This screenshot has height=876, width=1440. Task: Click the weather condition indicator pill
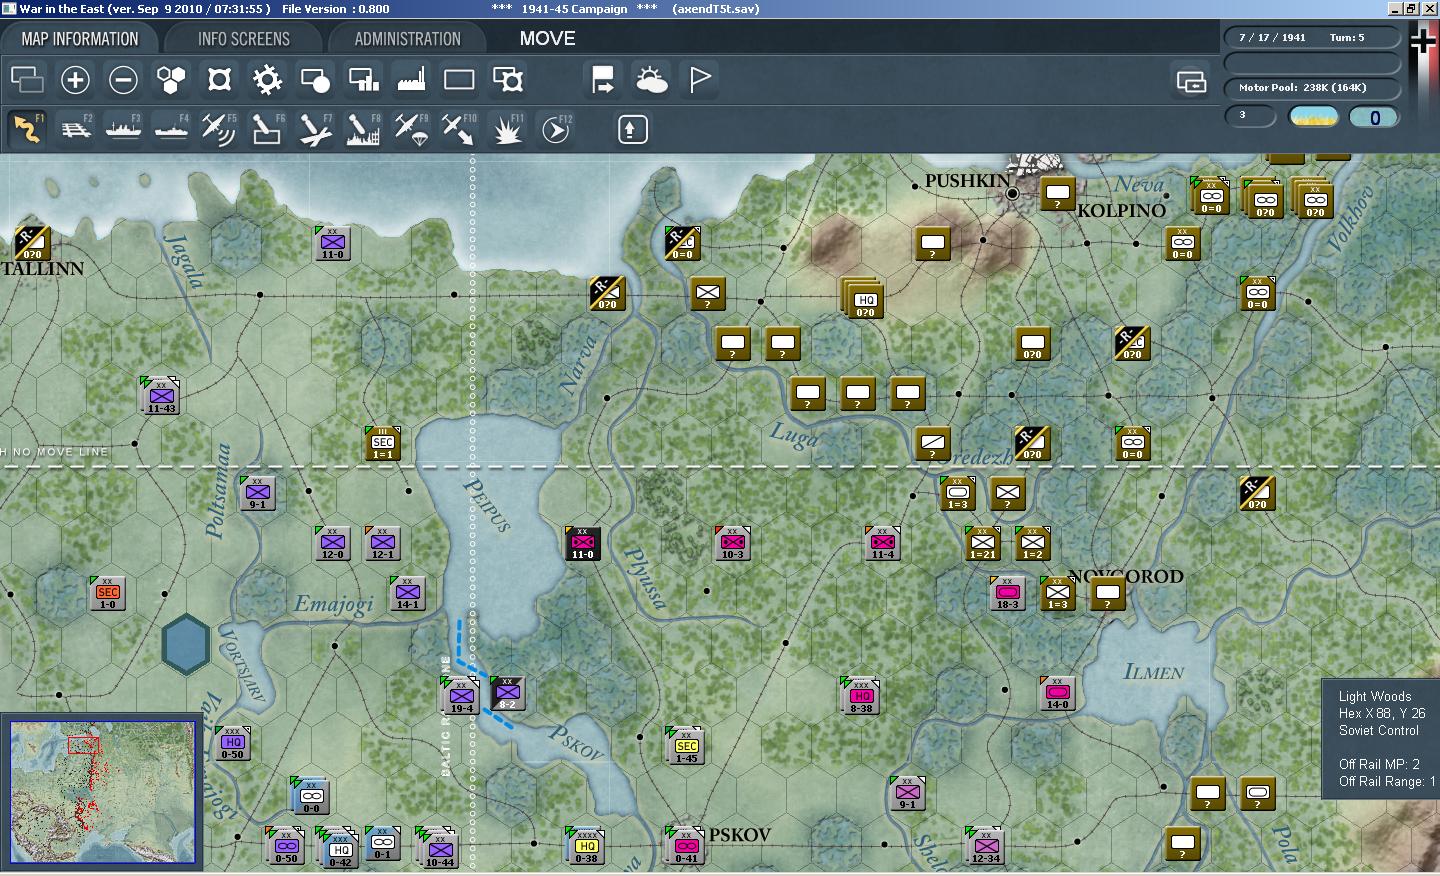coord(1314,117)
